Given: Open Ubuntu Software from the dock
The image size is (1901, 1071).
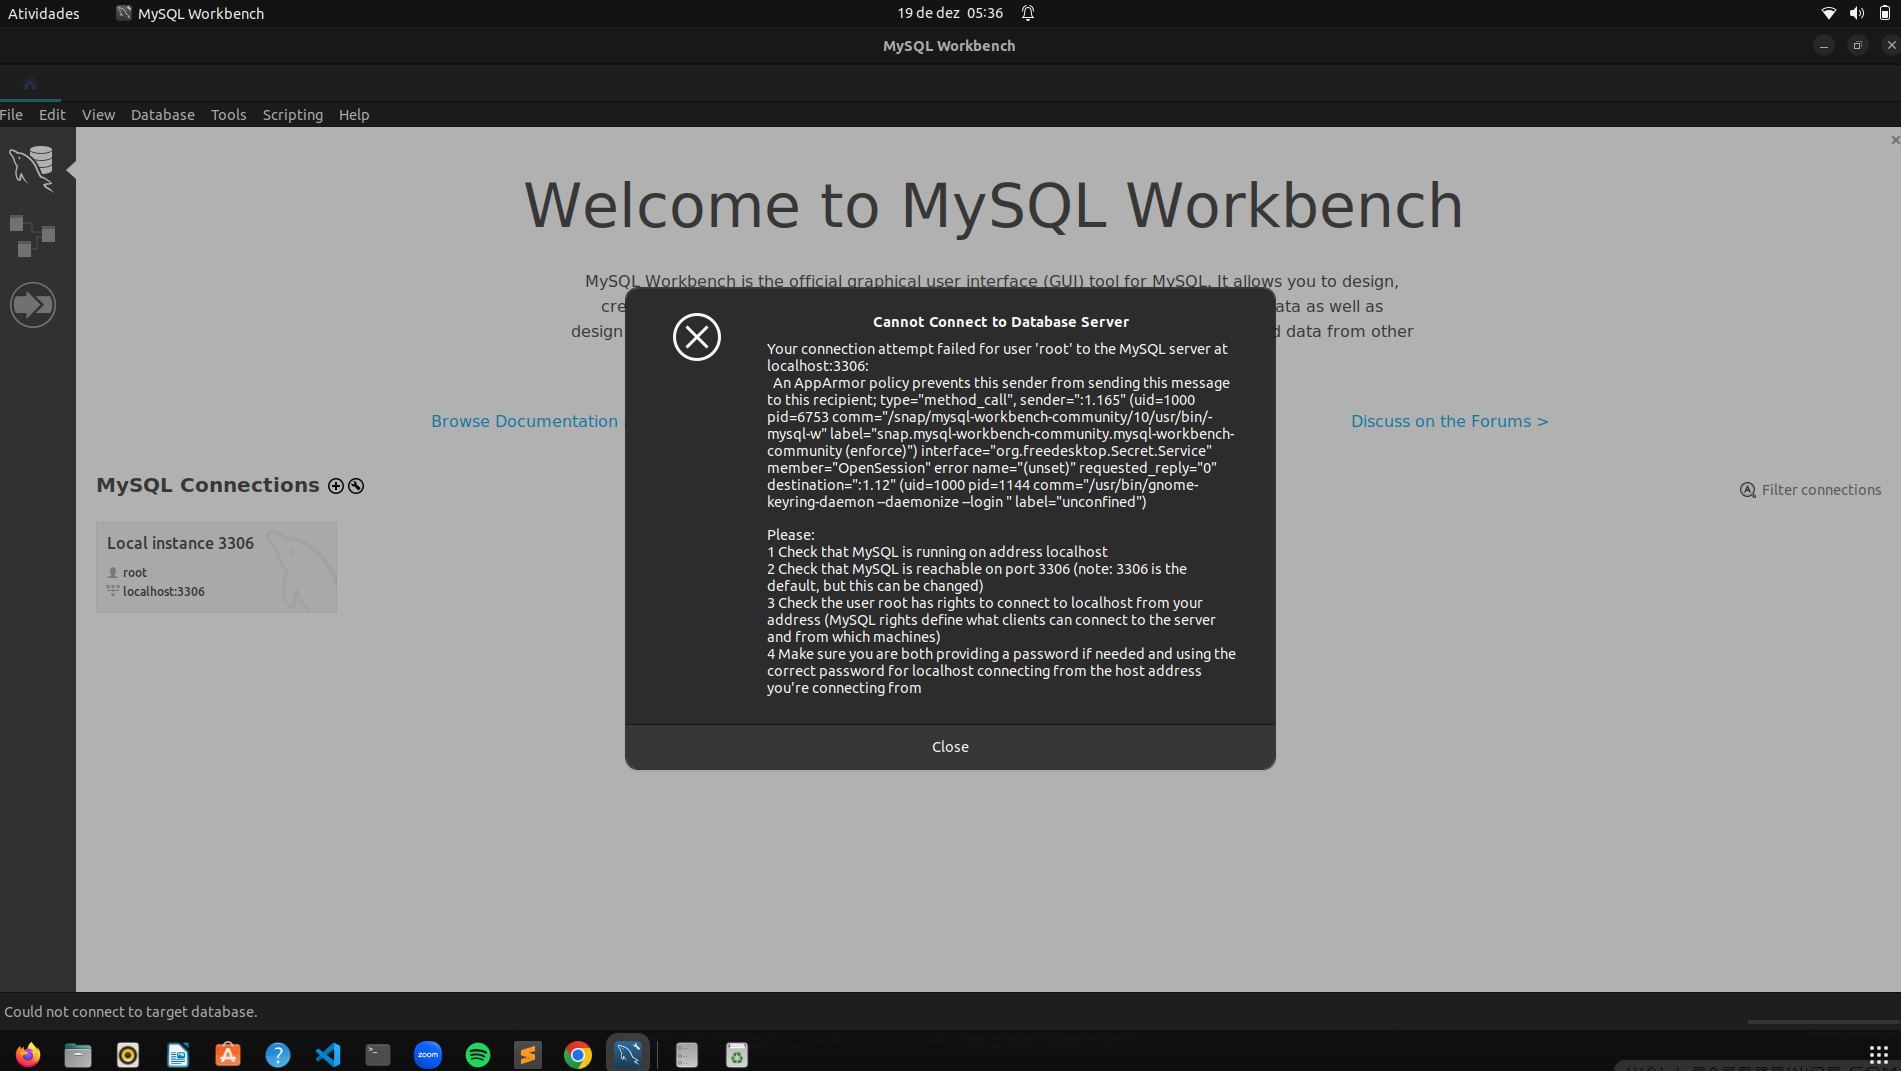Looking at the screenshot, I should click(x=228, y=1055).
